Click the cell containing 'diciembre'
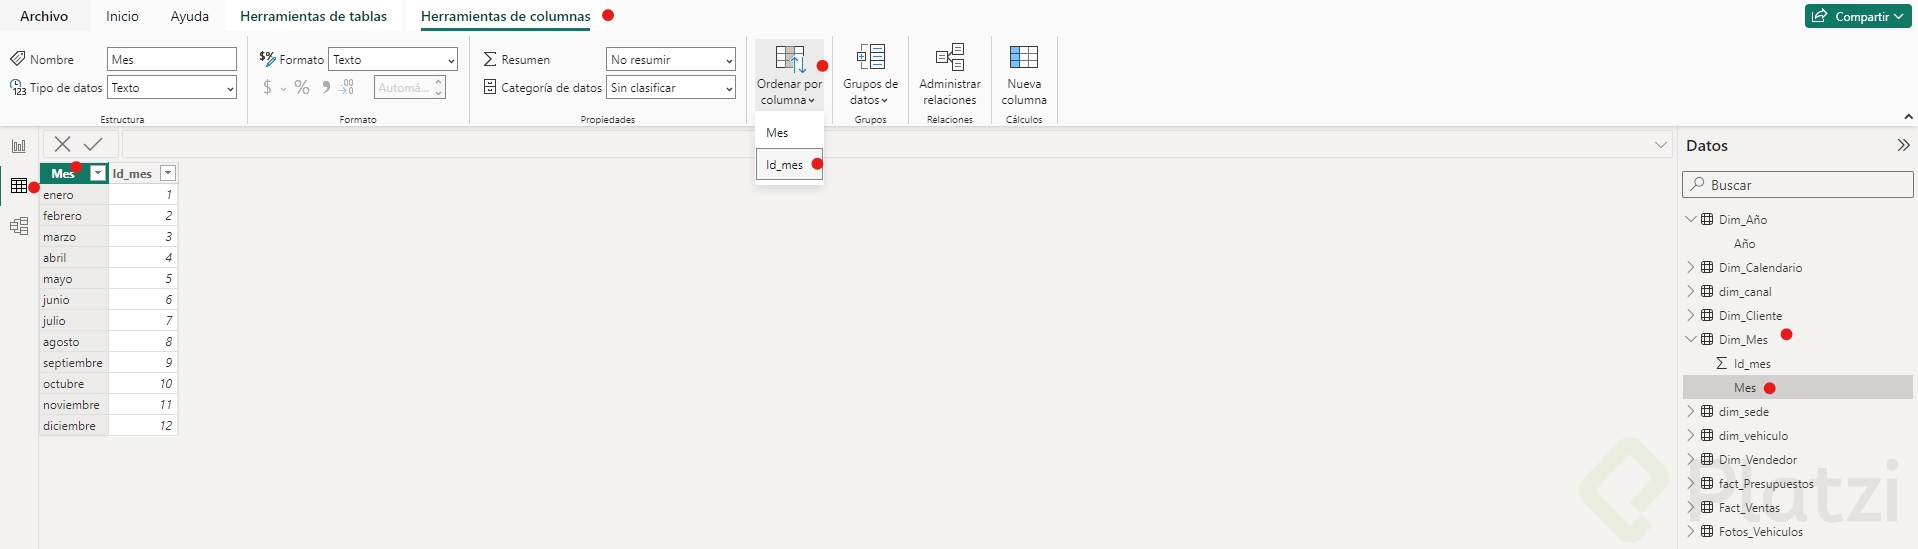Viewport: 1918px width, 549px height. 73,426
